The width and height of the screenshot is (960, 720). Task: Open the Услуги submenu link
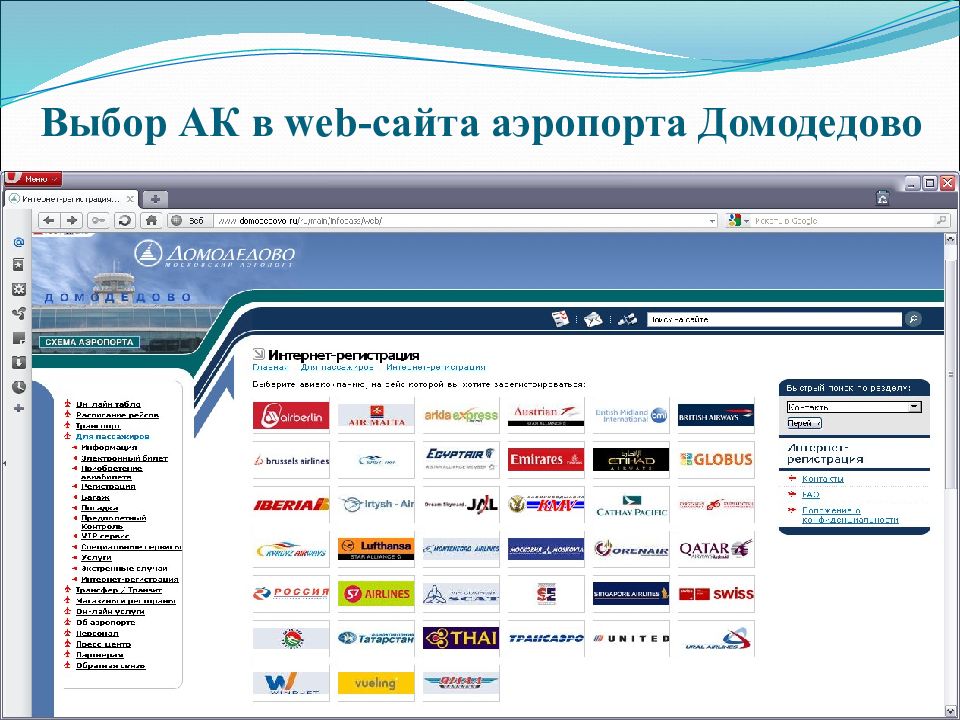click(x=96, y=558)
